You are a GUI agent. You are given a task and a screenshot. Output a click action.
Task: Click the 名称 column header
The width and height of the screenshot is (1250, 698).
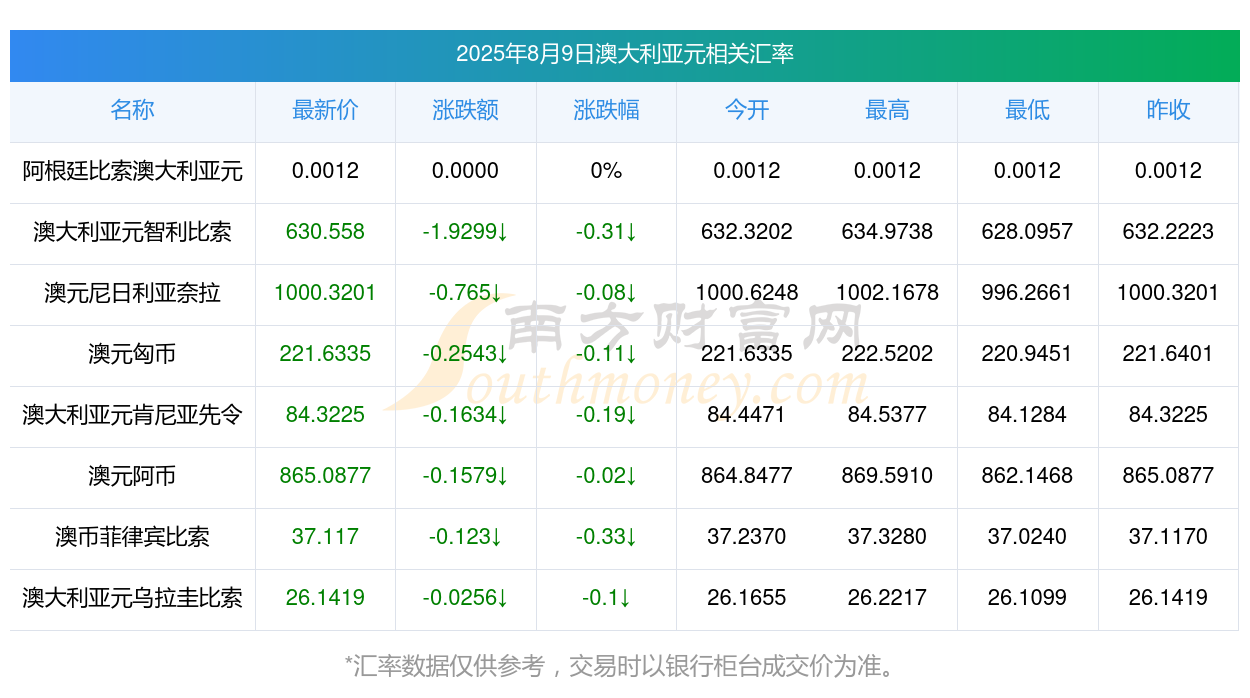[x=132, y=110]
